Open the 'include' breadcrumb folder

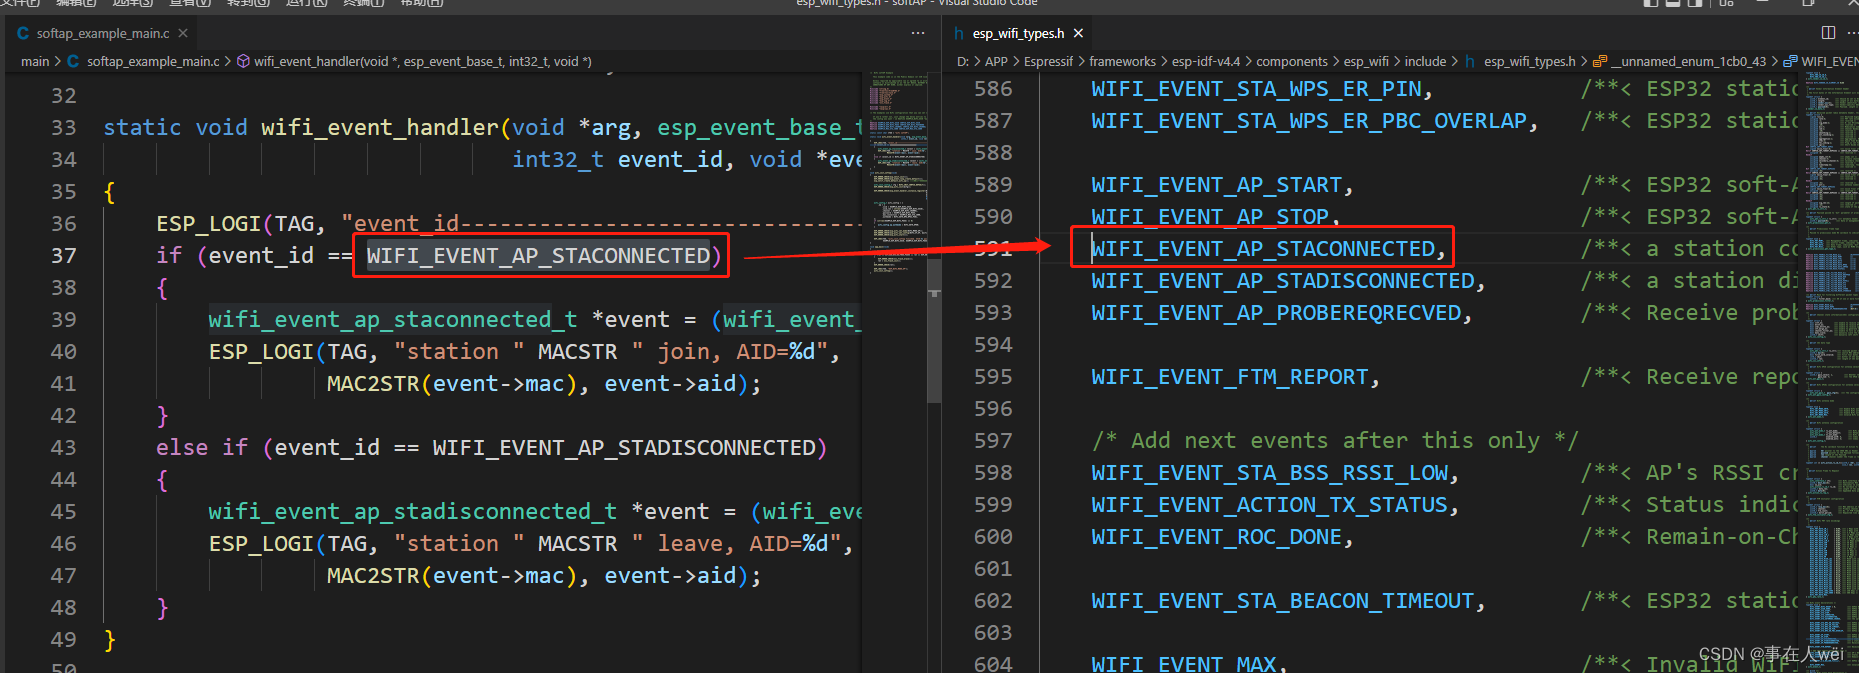pyautogui.click(x=1425, y=61)
